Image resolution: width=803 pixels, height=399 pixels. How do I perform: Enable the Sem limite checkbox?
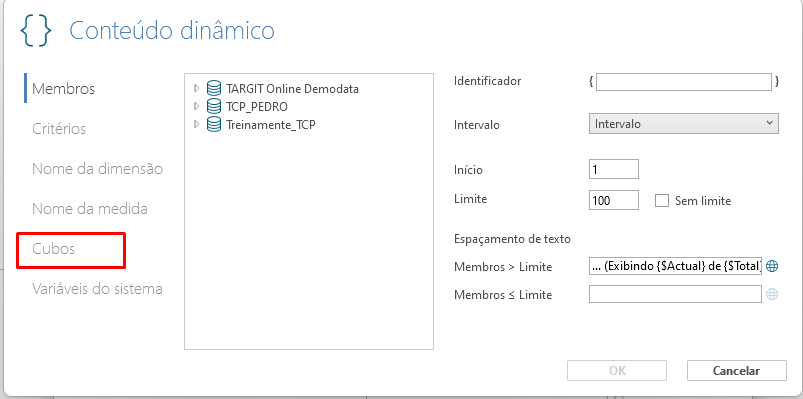662,201
